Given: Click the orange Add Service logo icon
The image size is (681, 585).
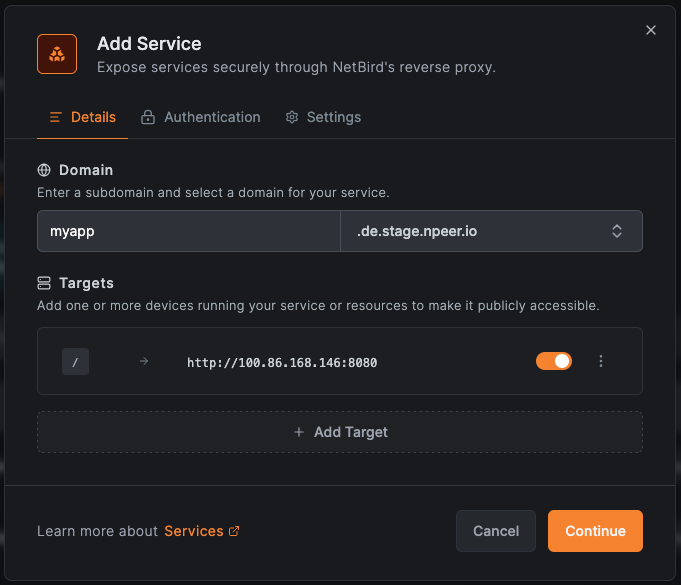Looking at the screenshot, I should pos(57,54).
